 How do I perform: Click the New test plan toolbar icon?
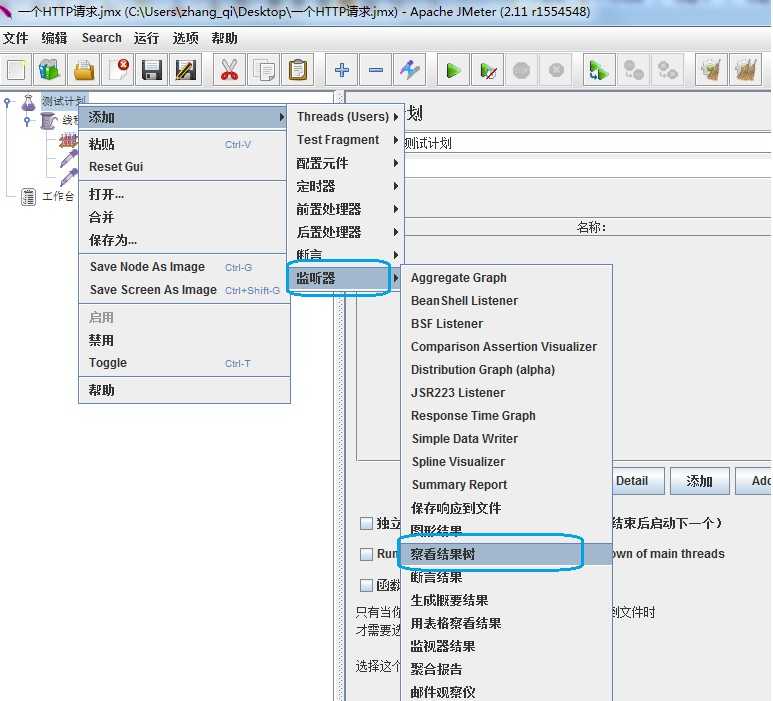(x=16, y=70)
